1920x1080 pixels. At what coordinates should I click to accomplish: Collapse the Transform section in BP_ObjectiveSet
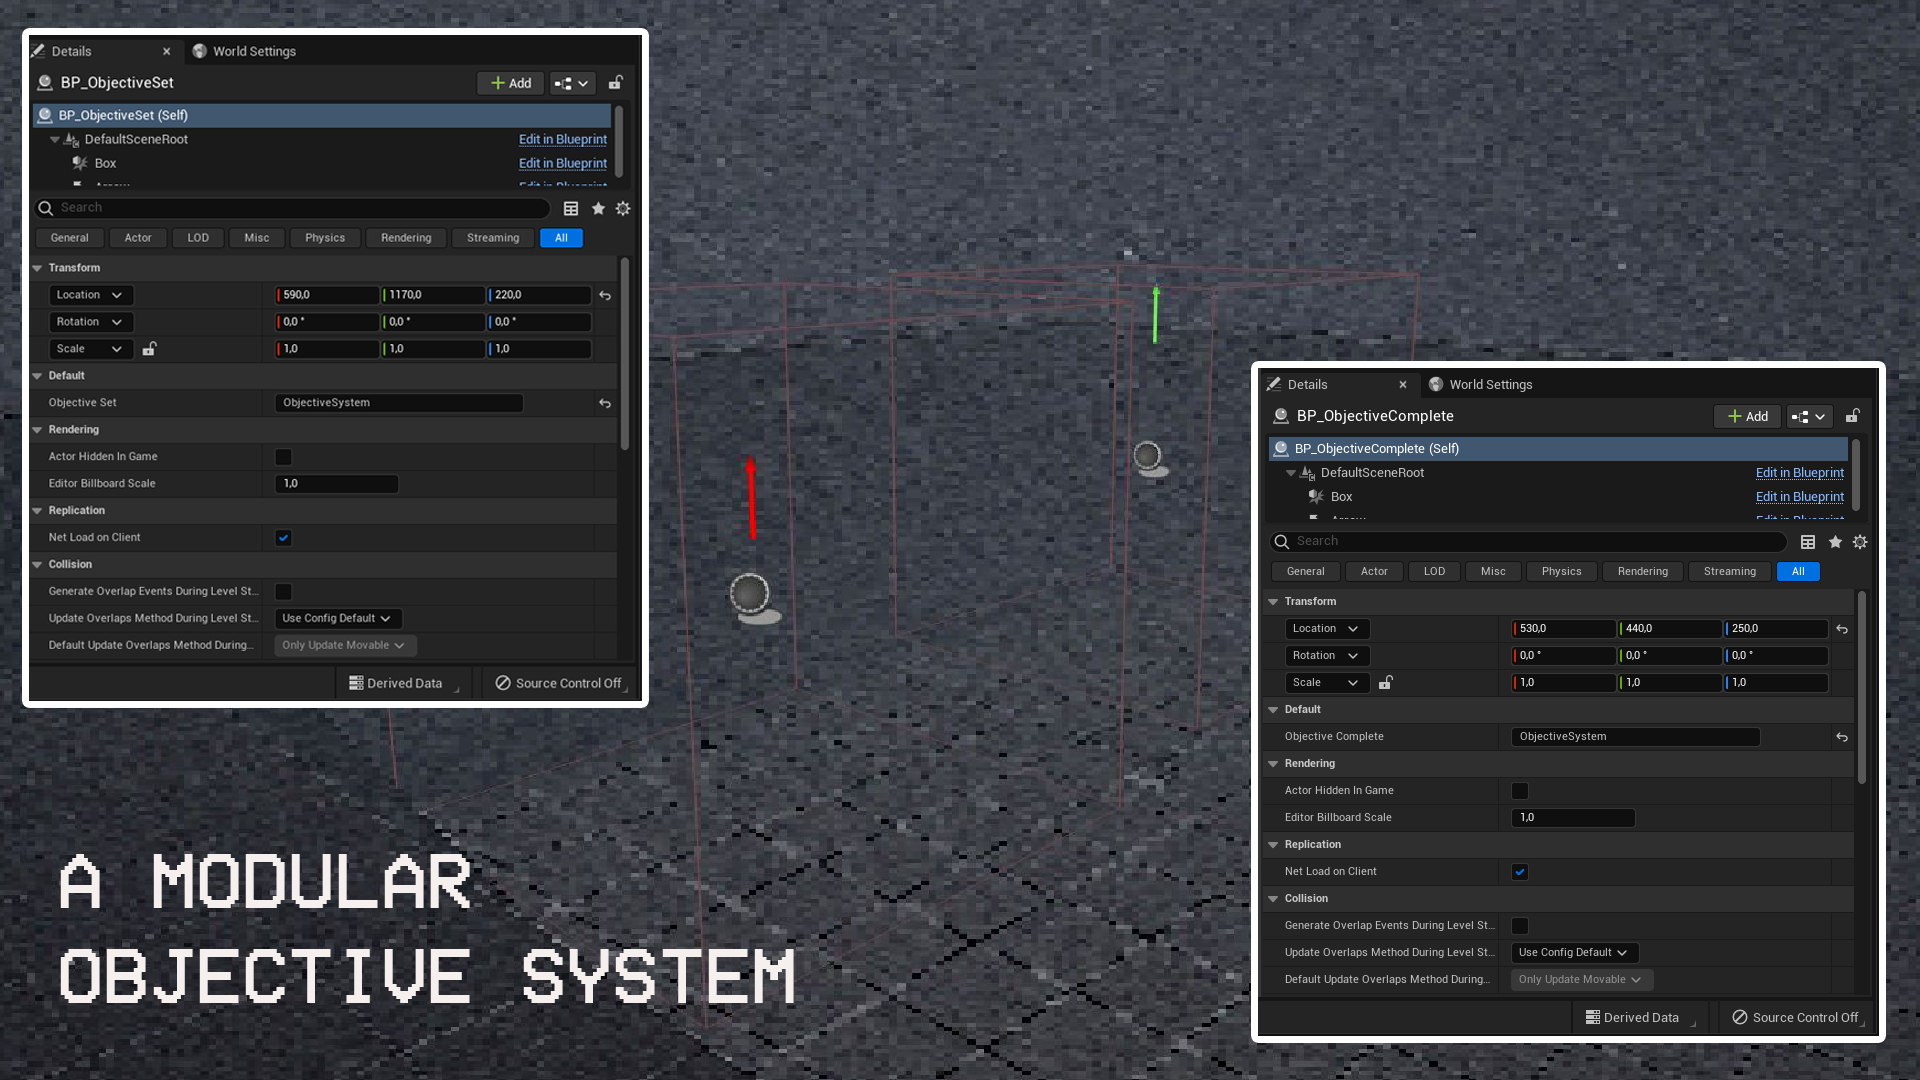coord(38,268)
